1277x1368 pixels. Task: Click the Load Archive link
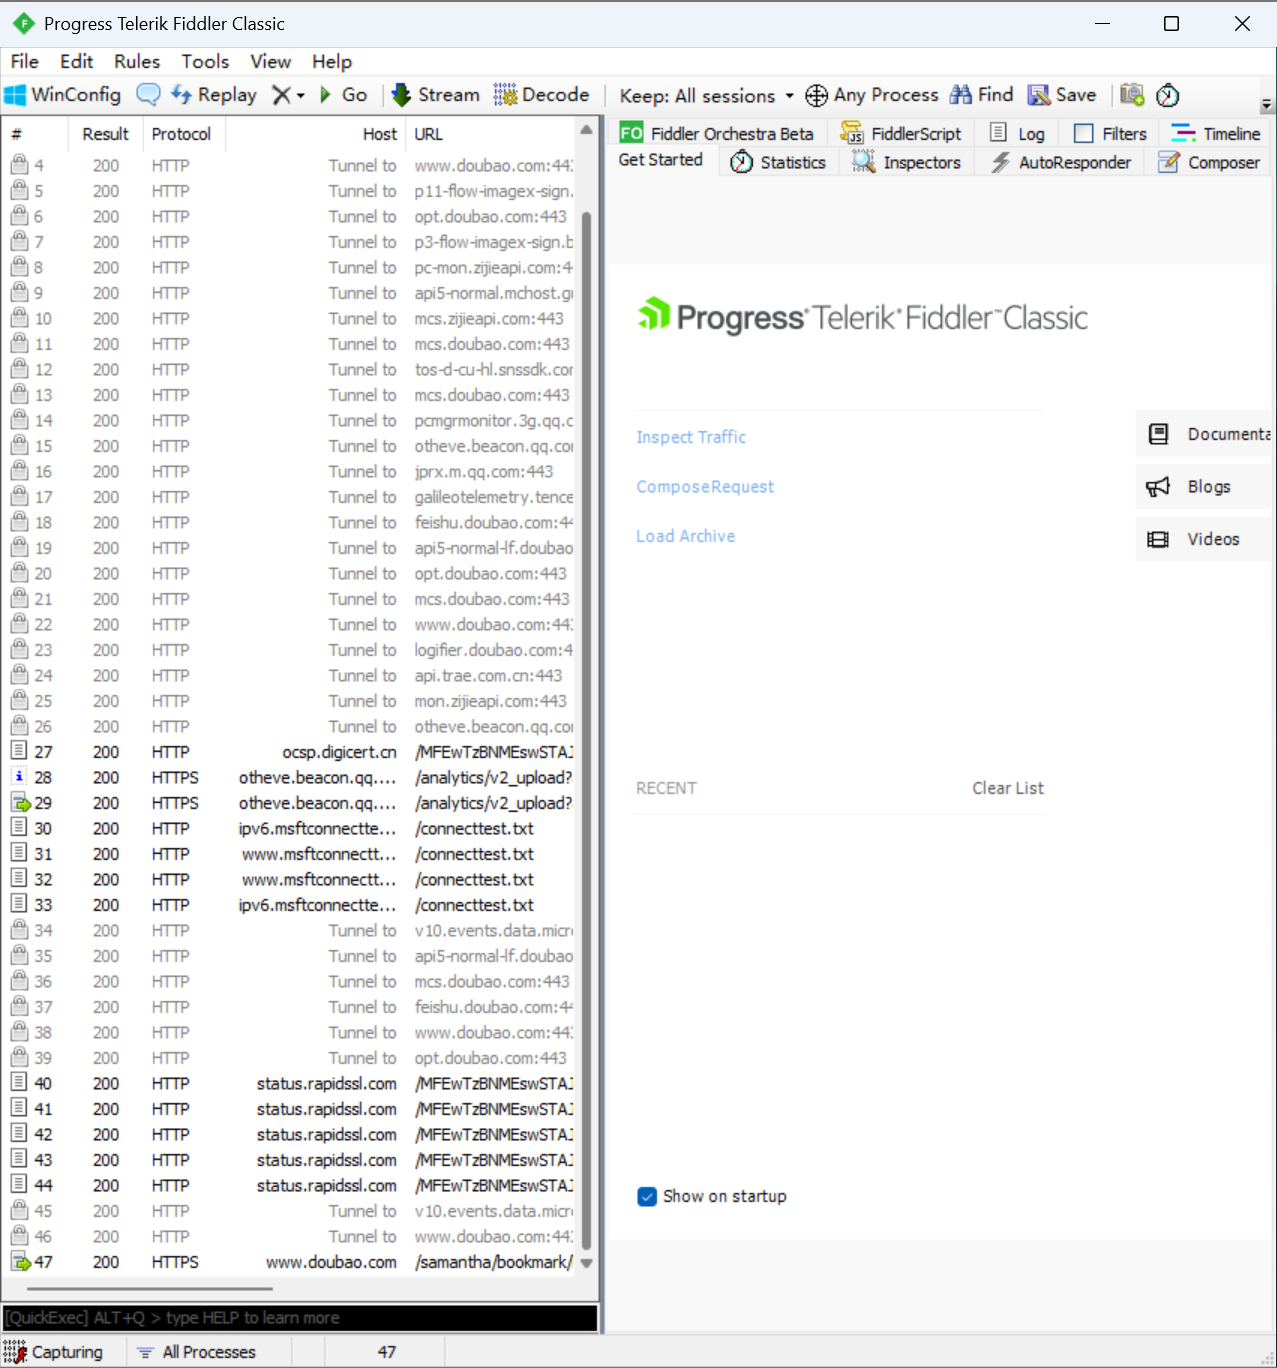tap(686, 536)
